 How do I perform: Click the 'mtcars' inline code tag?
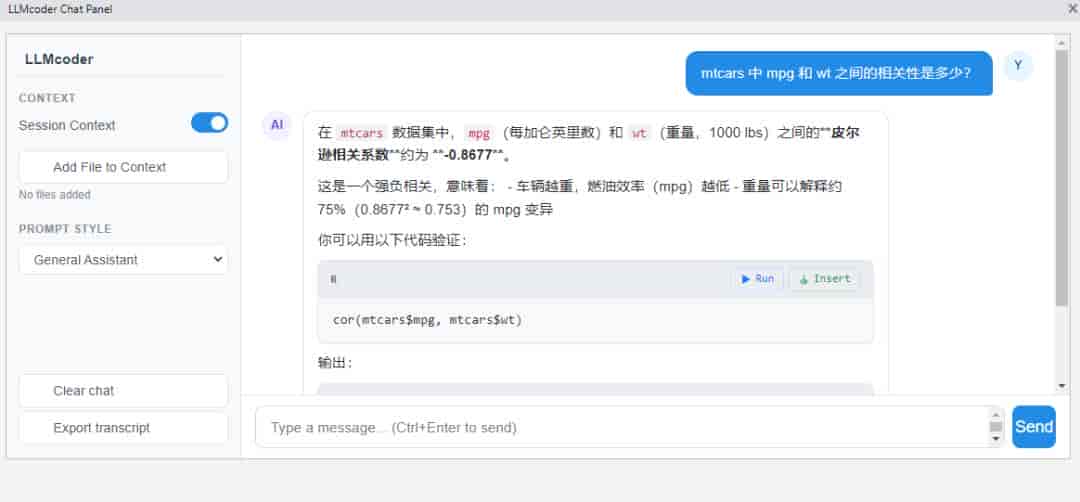[x=362, y=133]
